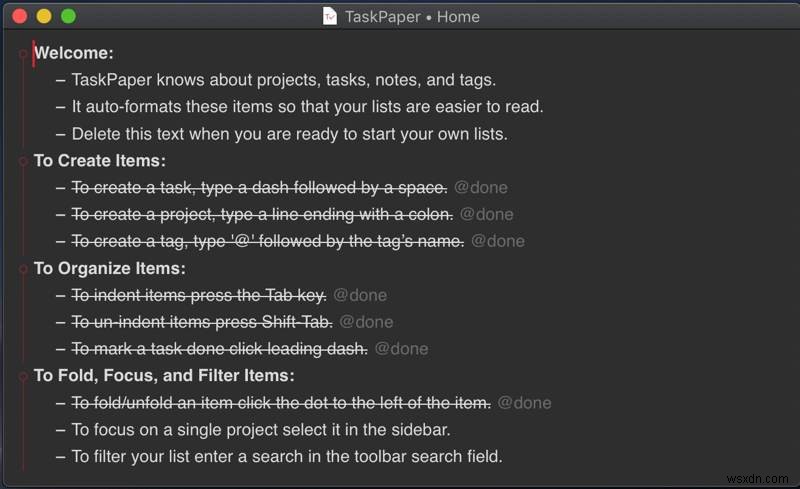This screenshot has height=489, width=800.
Task: Collapse To Organize Items with its handle dot
Action: (x=23, y=269)
